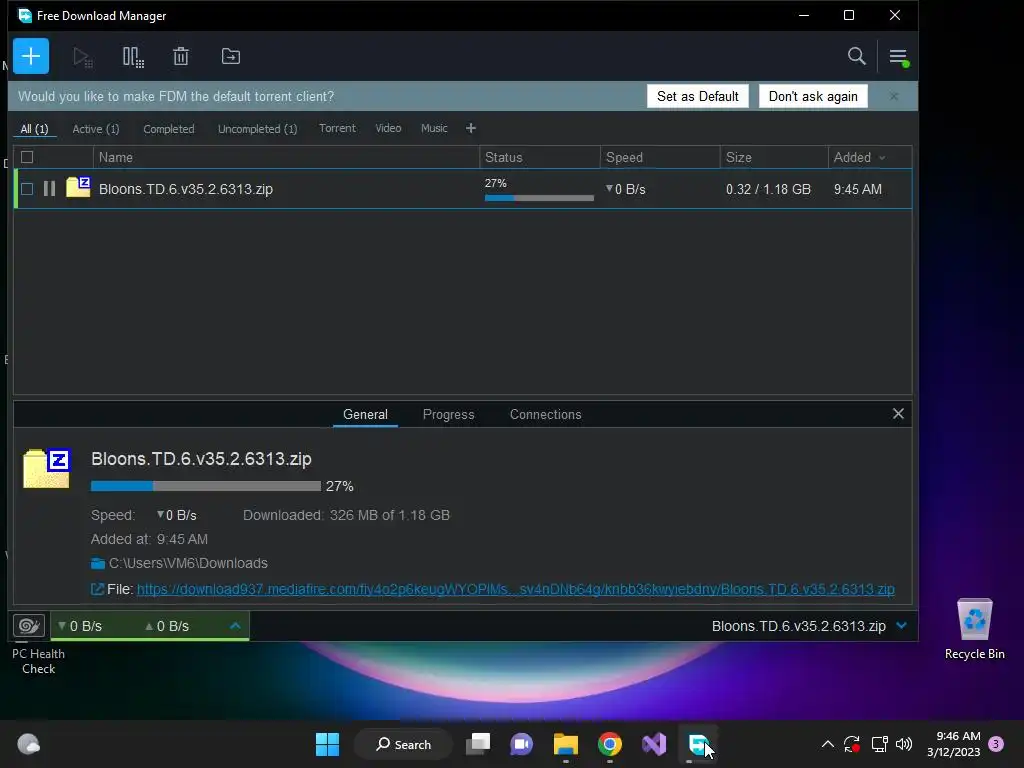Image resolution: width=1024 pixels, height=768 pixels.
Task: Click external link icon beside File
Action: (x=97, y=589)
